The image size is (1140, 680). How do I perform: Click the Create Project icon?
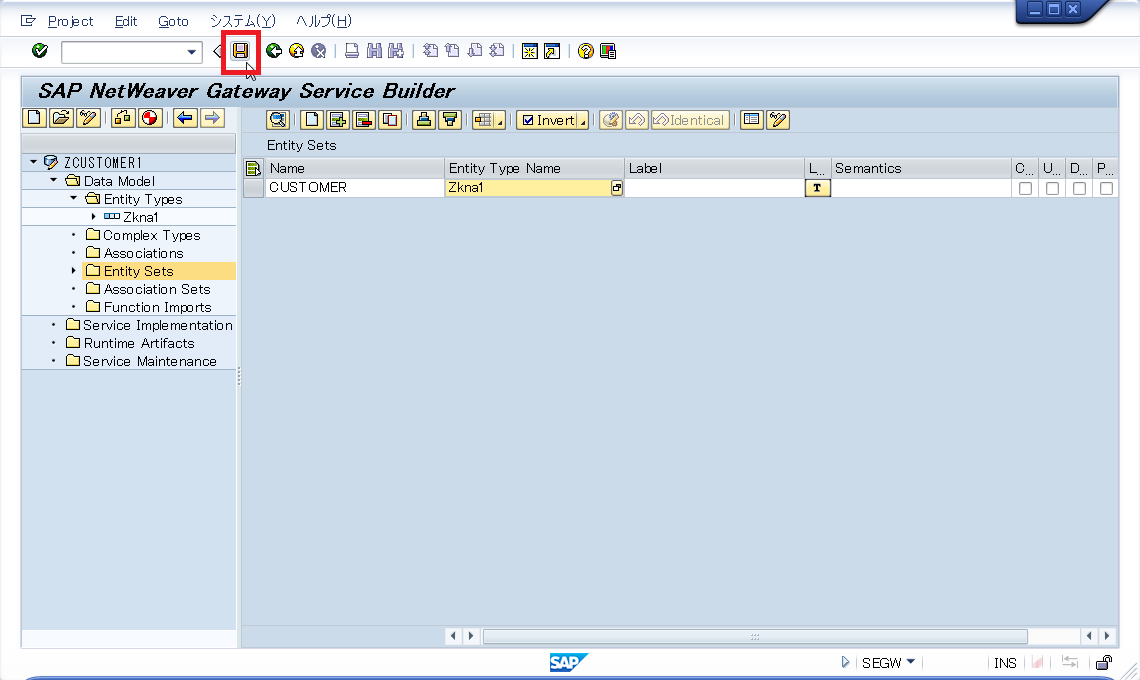(x=35, y=118)
